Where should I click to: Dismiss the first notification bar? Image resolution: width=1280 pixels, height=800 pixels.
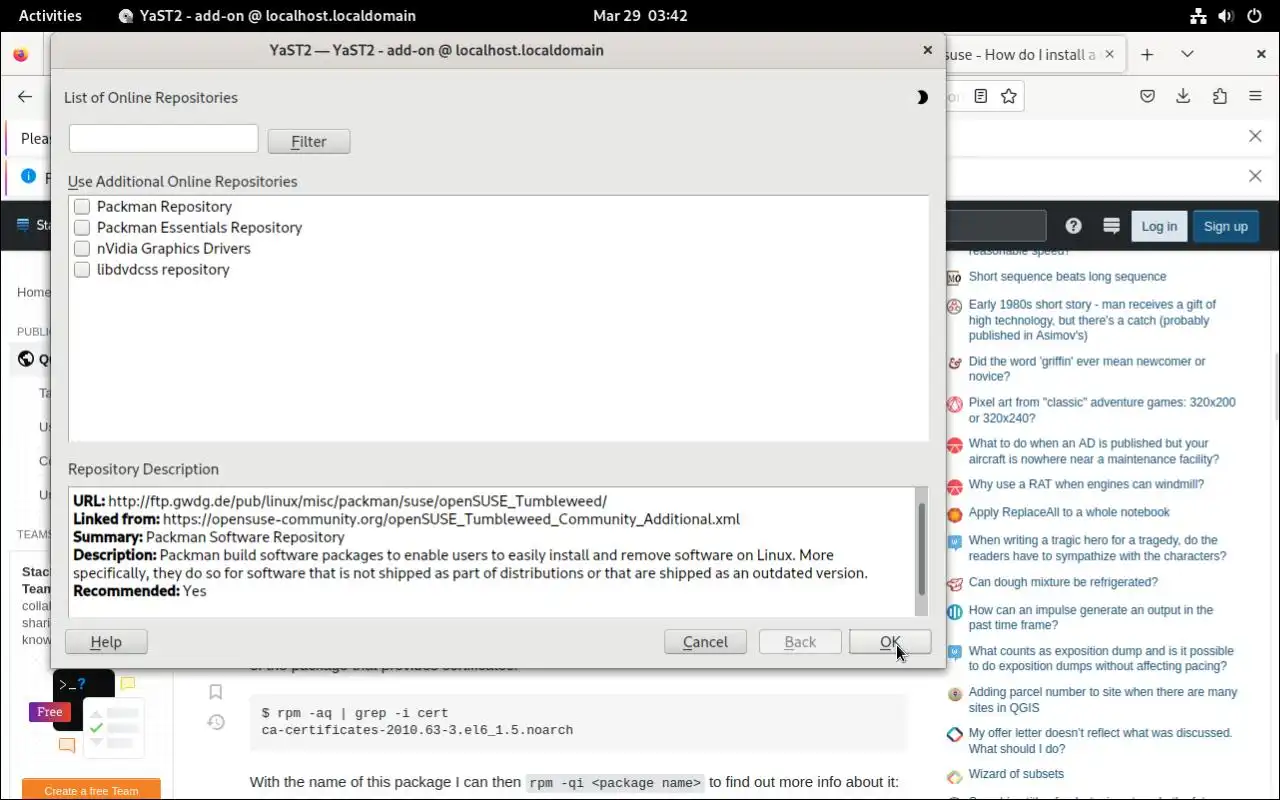pyautogui.click(x=1255, y=136)
